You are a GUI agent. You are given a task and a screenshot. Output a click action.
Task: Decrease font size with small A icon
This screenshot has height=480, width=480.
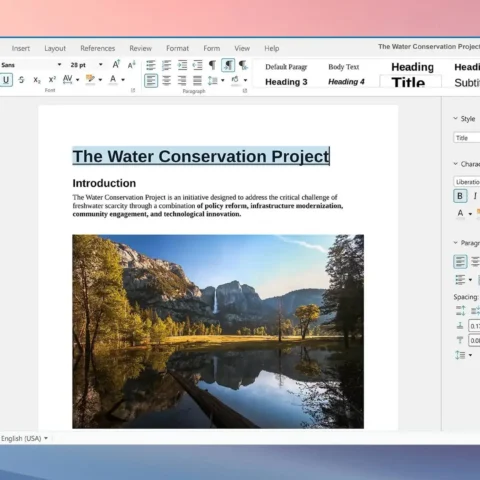tap(132, 65)
